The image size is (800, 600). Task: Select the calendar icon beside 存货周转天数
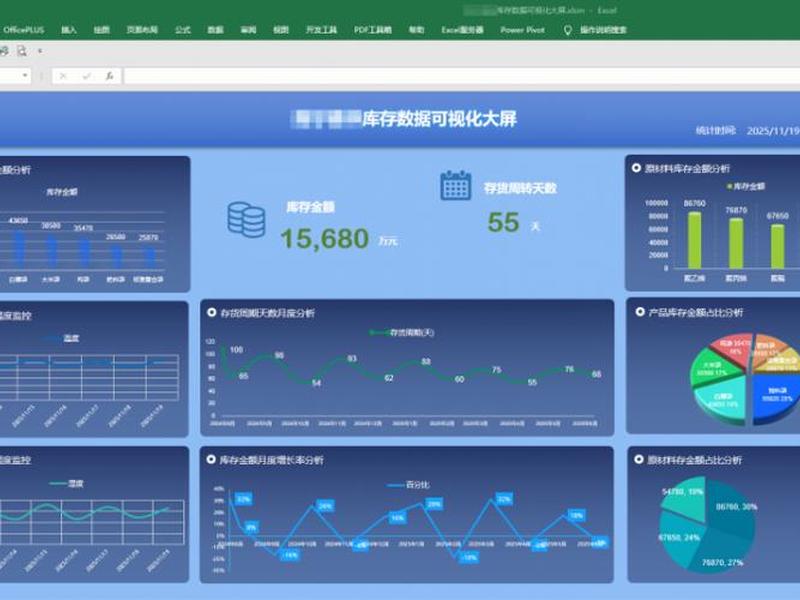(x=456, y=185)
